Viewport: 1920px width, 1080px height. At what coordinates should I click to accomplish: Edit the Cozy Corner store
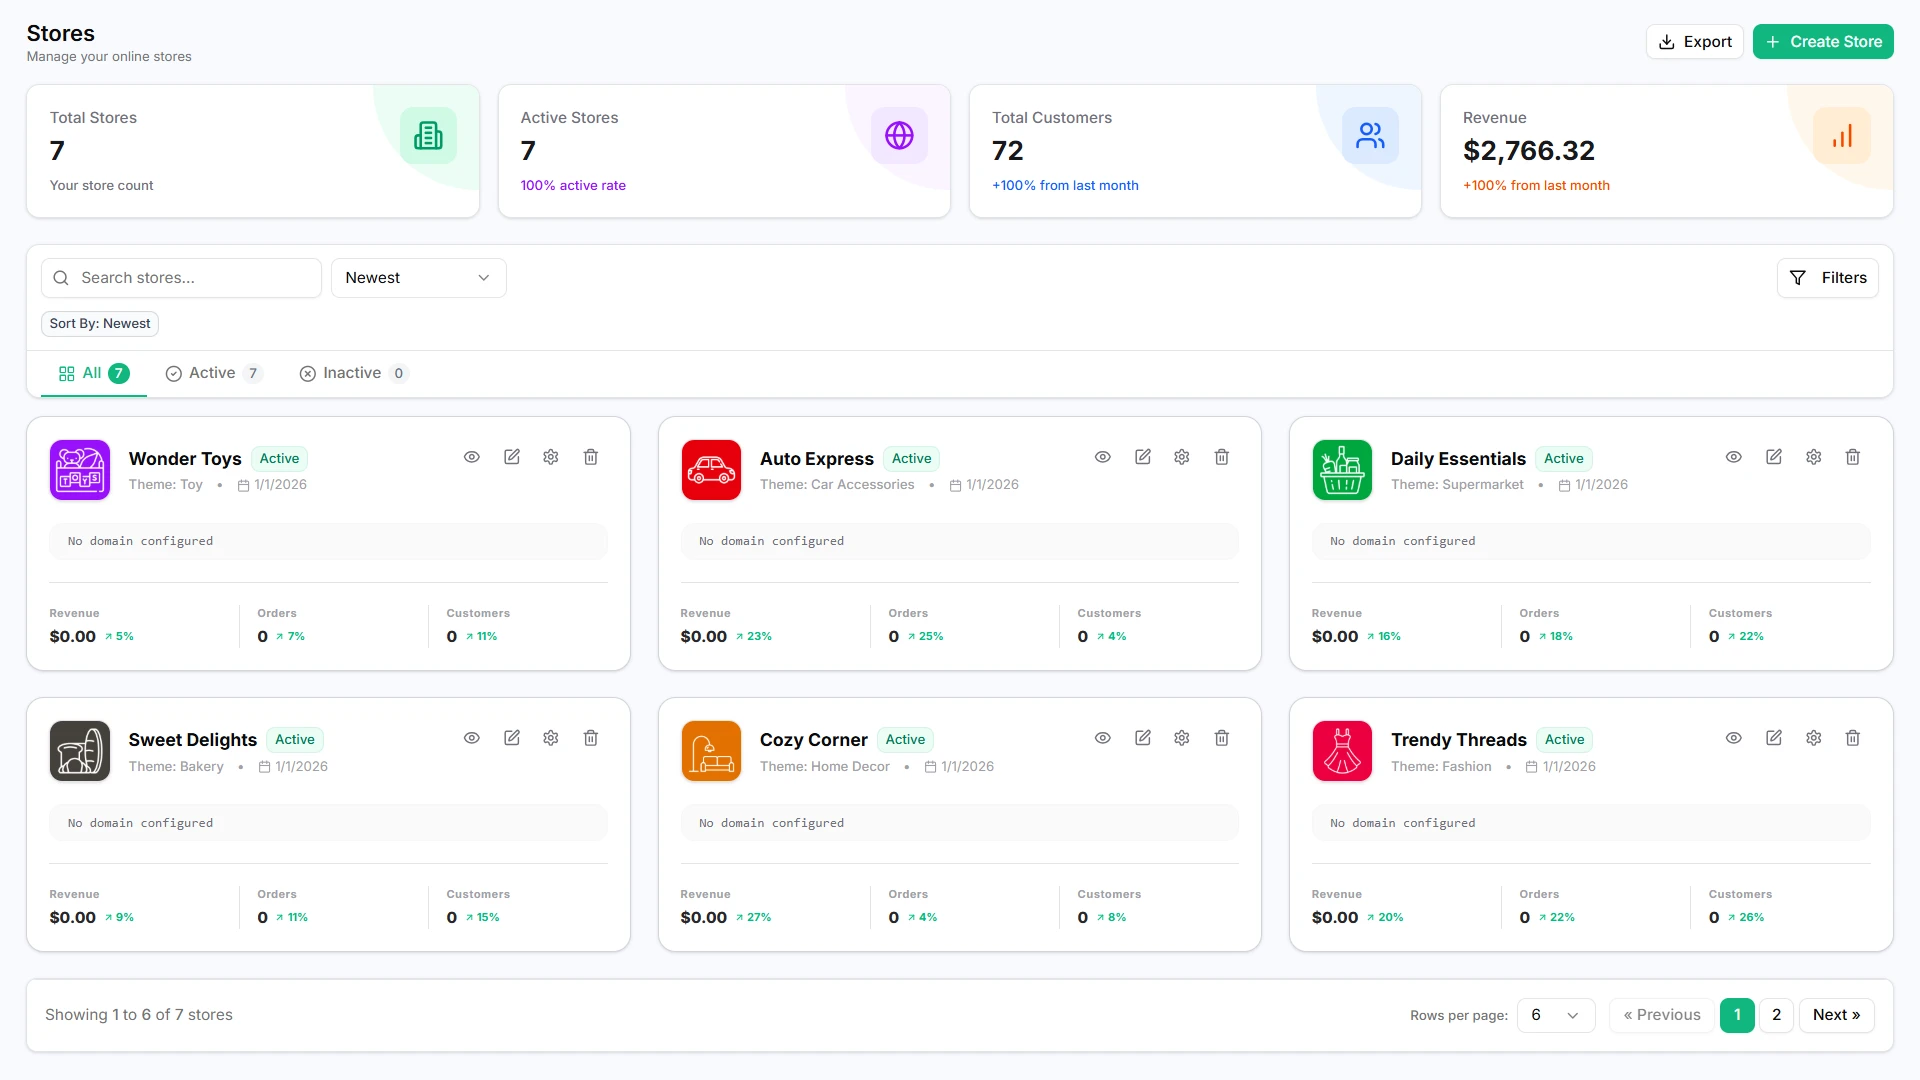pyautogui.click(x=1143, y=738)
